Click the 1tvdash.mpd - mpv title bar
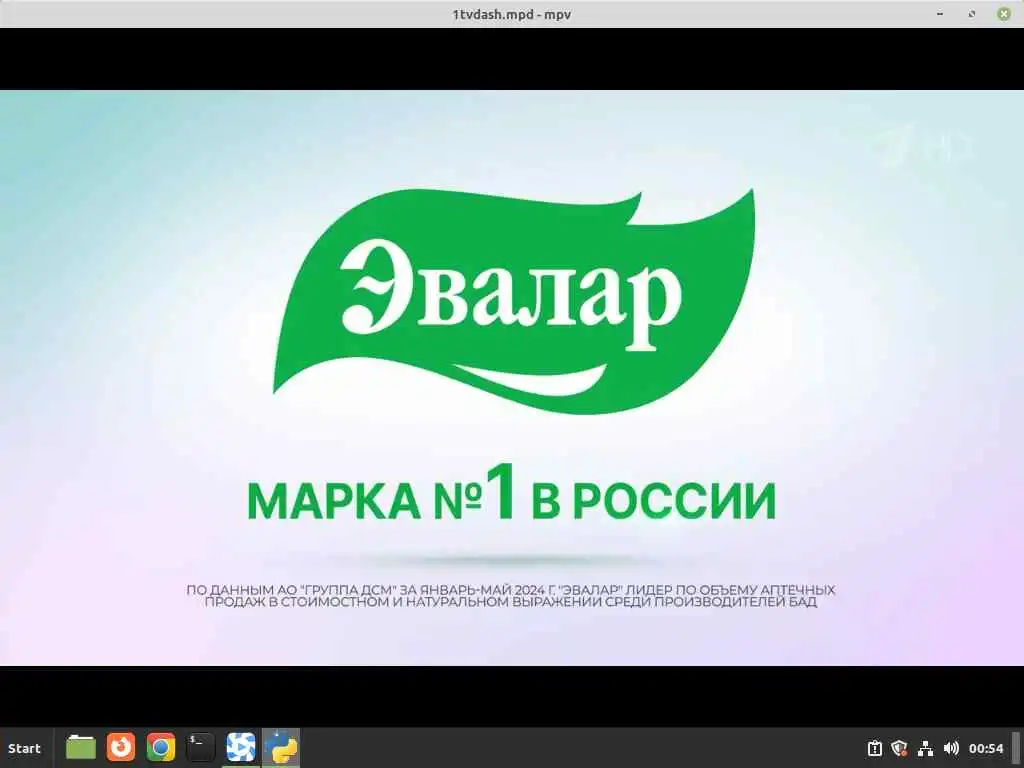 point(512,14)
